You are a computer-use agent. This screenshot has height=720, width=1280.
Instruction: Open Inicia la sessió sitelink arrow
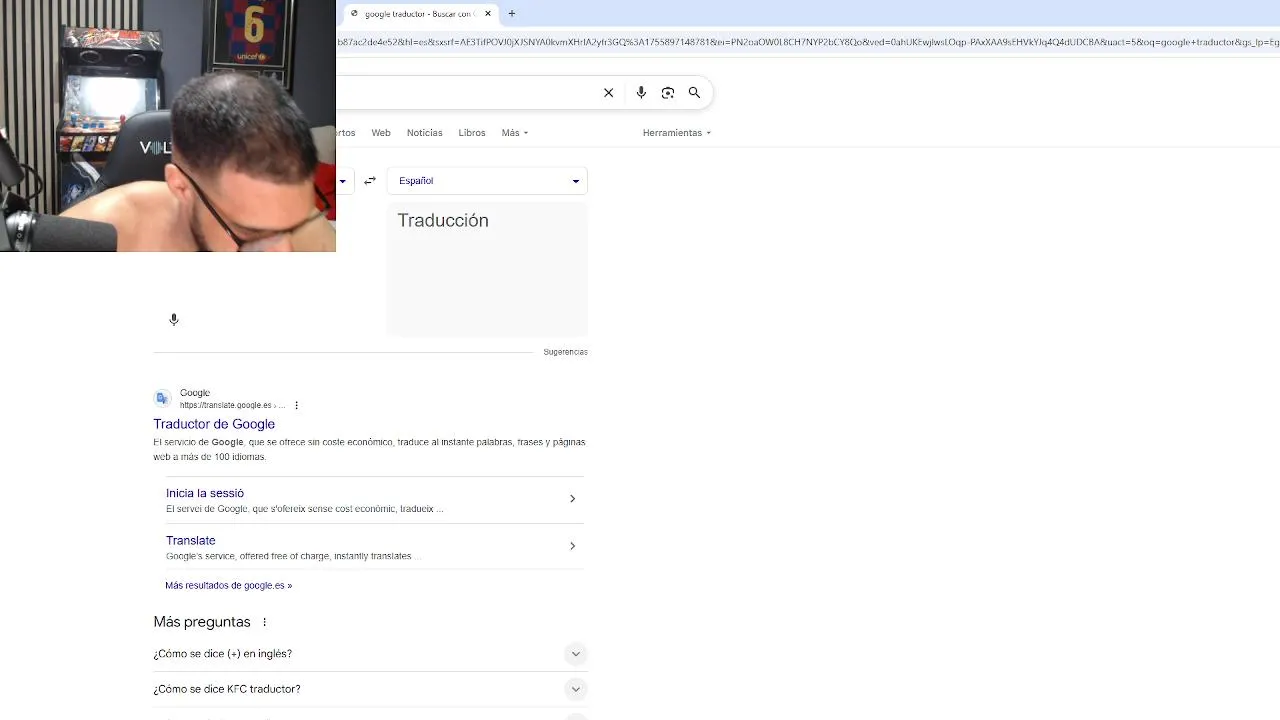(x=572, y=499)
